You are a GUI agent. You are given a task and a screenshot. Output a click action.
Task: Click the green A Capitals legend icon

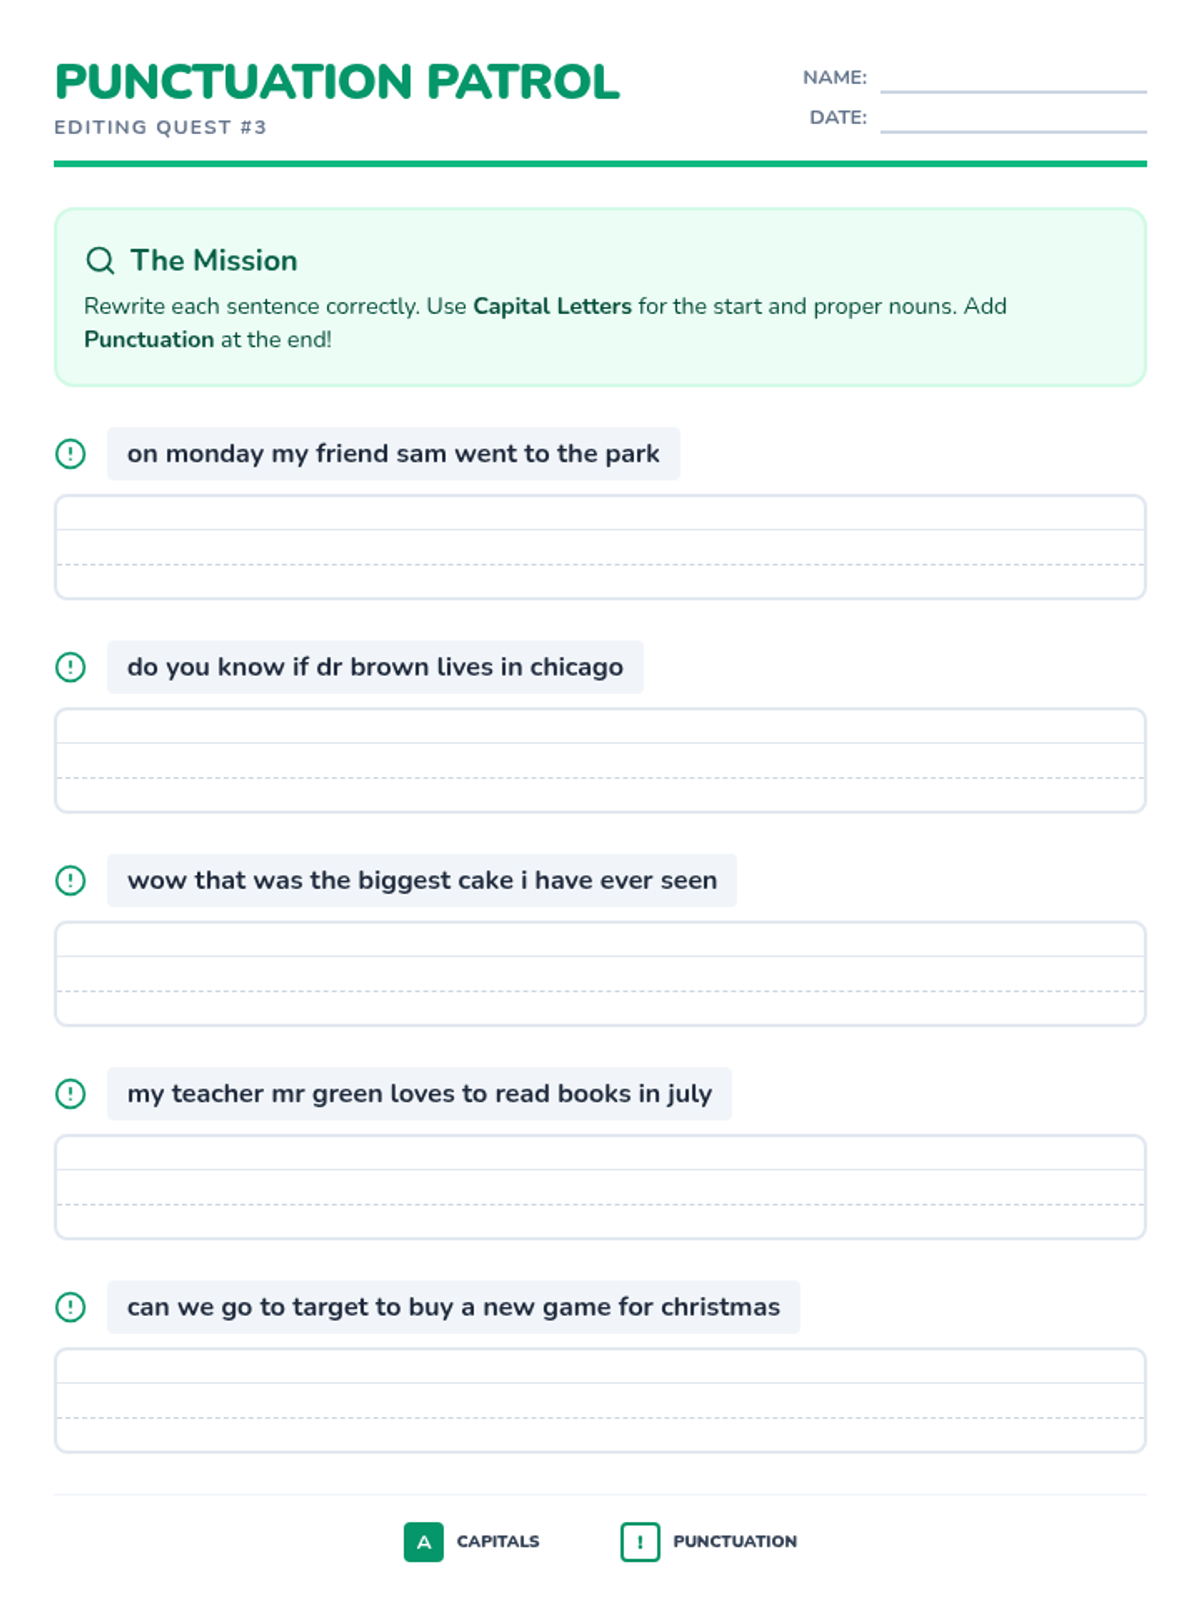[423, 1542]
